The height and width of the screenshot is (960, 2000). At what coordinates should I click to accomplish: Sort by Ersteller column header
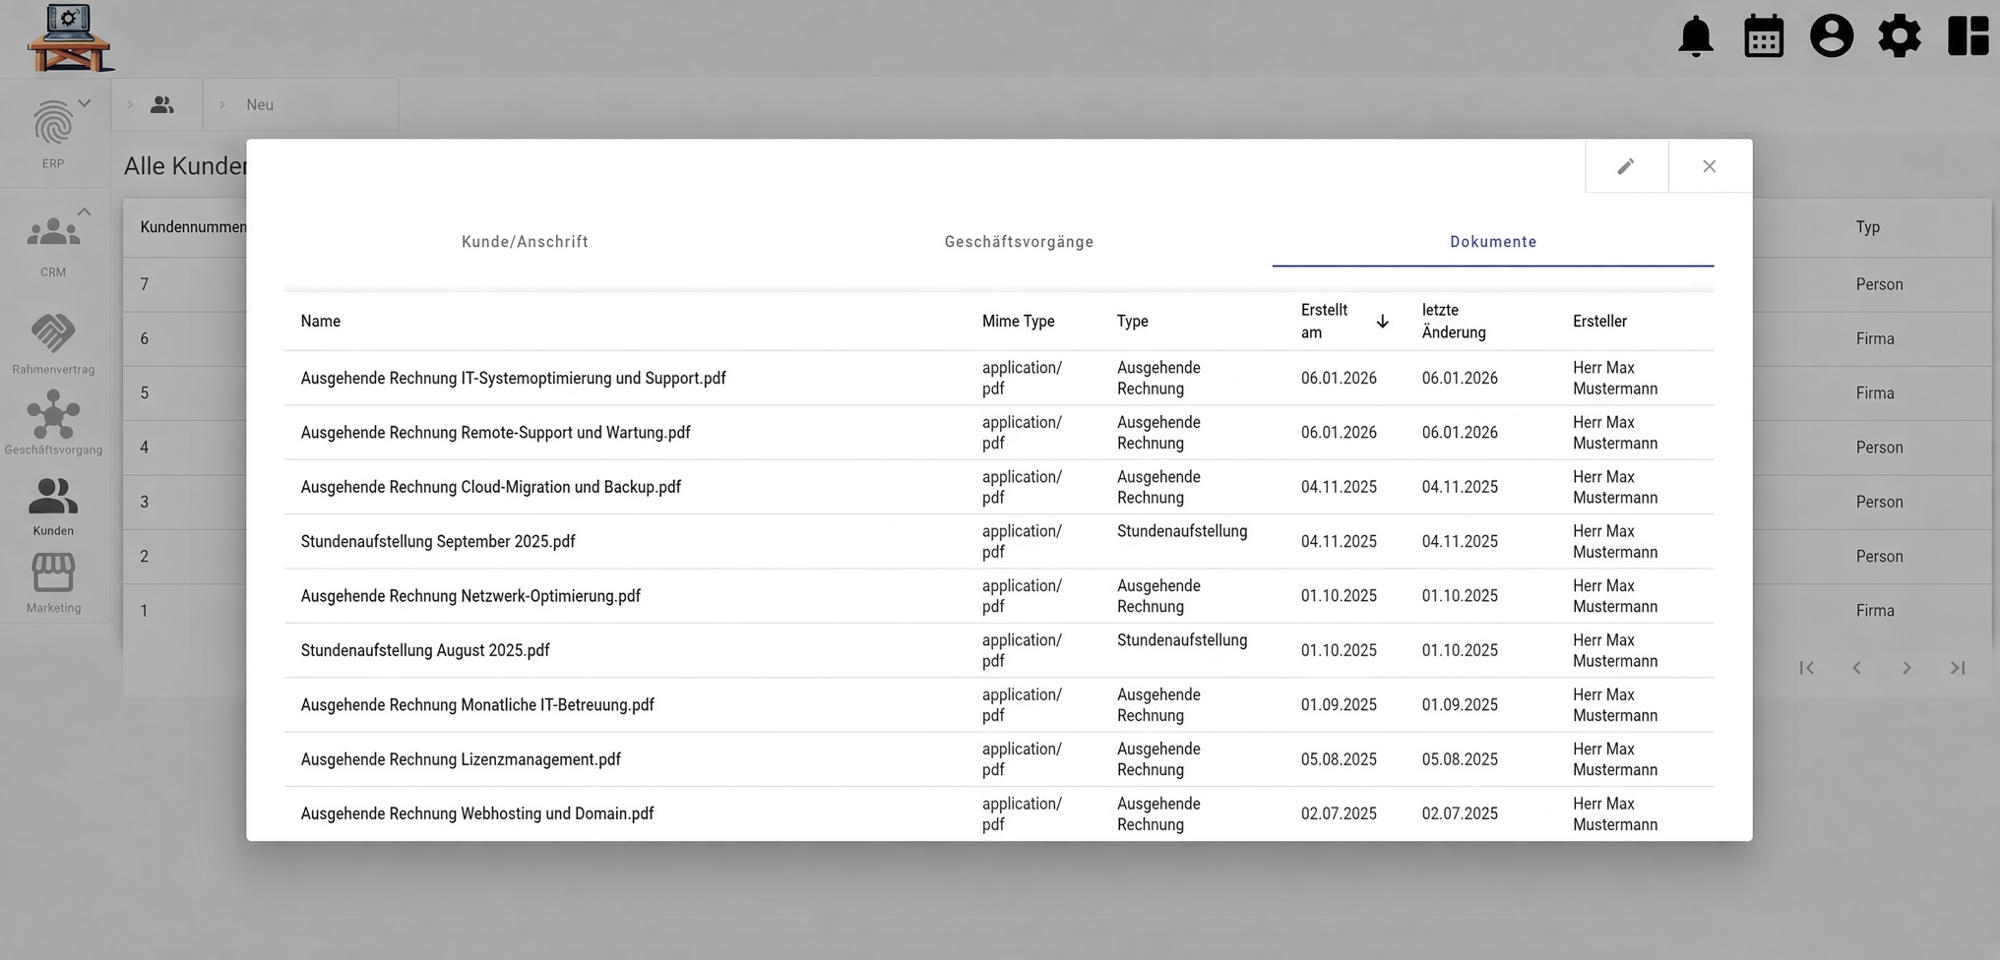coord(1599,321)
